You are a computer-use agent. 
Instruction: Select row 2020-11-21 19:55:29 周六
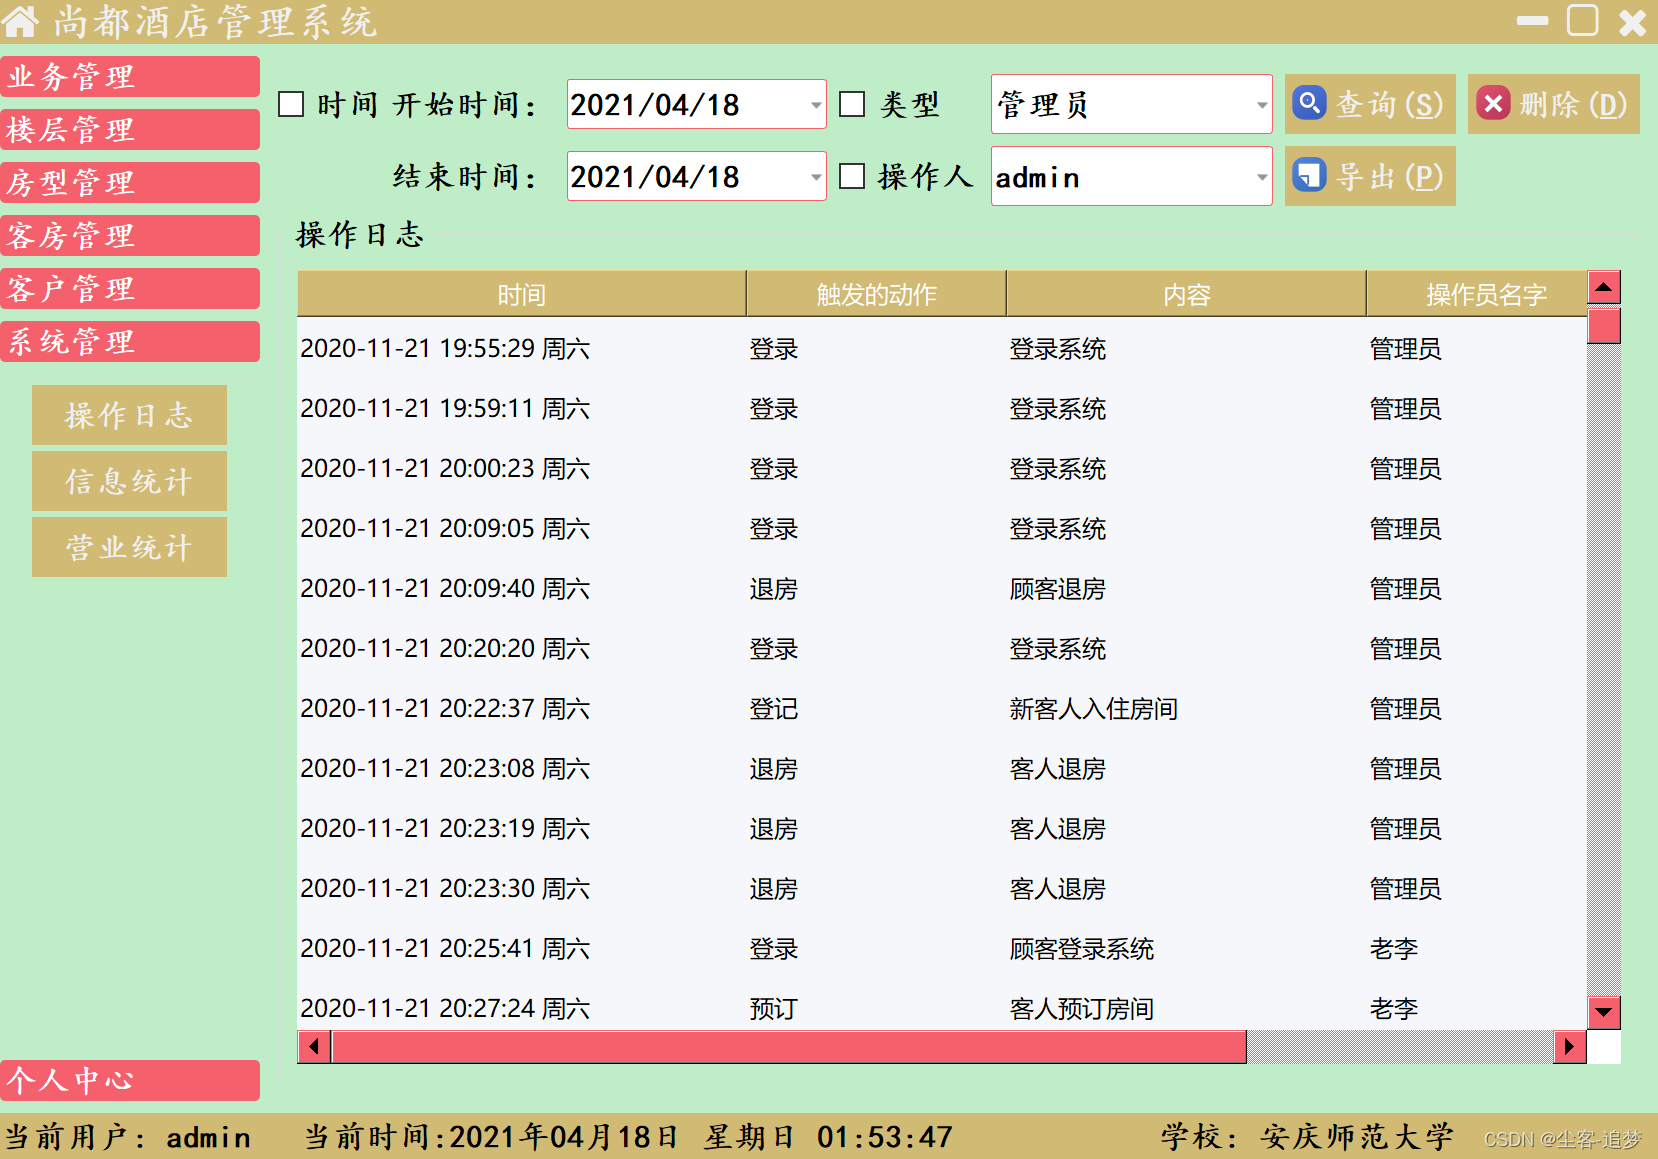point(942,348)
